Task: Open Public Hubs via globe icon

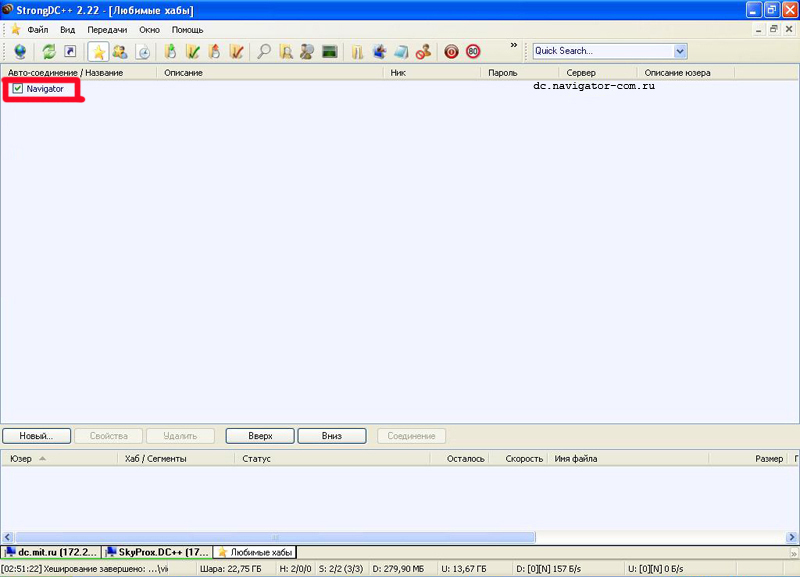Action: (x=21, y=51)
